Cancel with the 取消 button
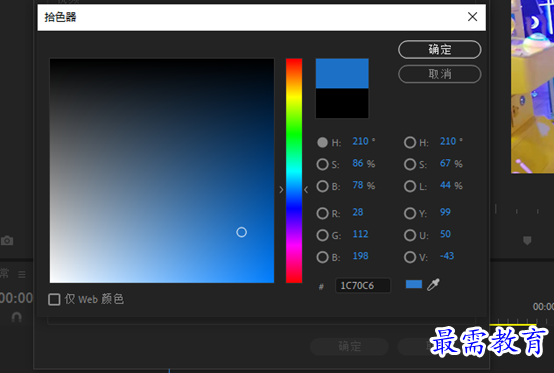Image resolution: width=554 pixels, height=373 pixels. tap(440, 74)
